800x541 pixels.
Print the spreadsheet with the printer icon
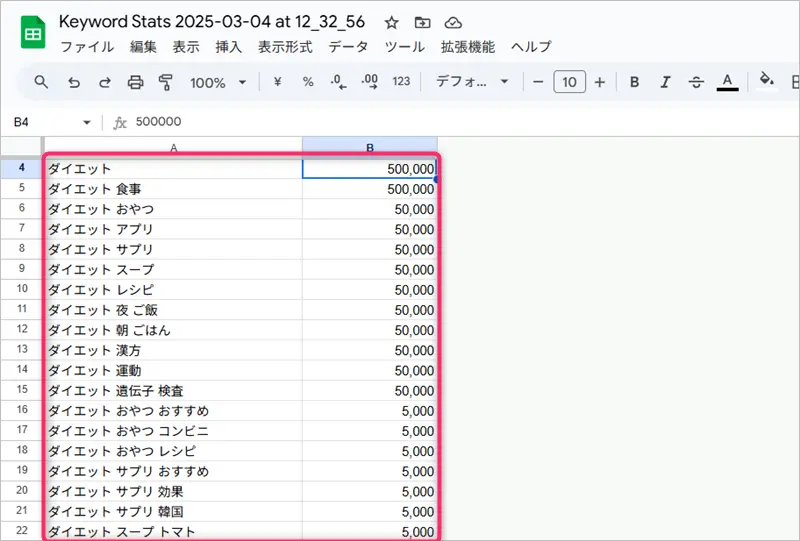pos(136,82)
